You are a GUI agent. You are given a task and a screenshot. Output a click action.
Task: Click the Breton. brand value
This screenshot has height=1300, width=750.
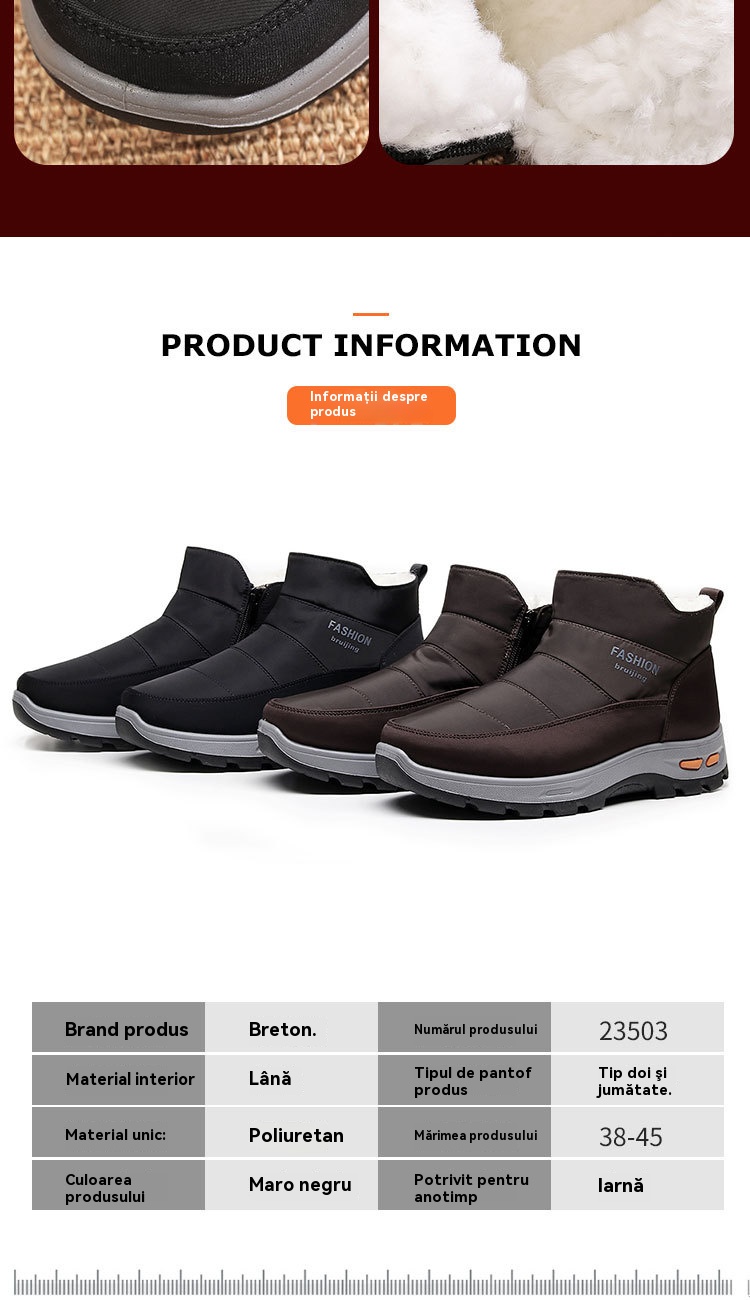click(283, 1029)
